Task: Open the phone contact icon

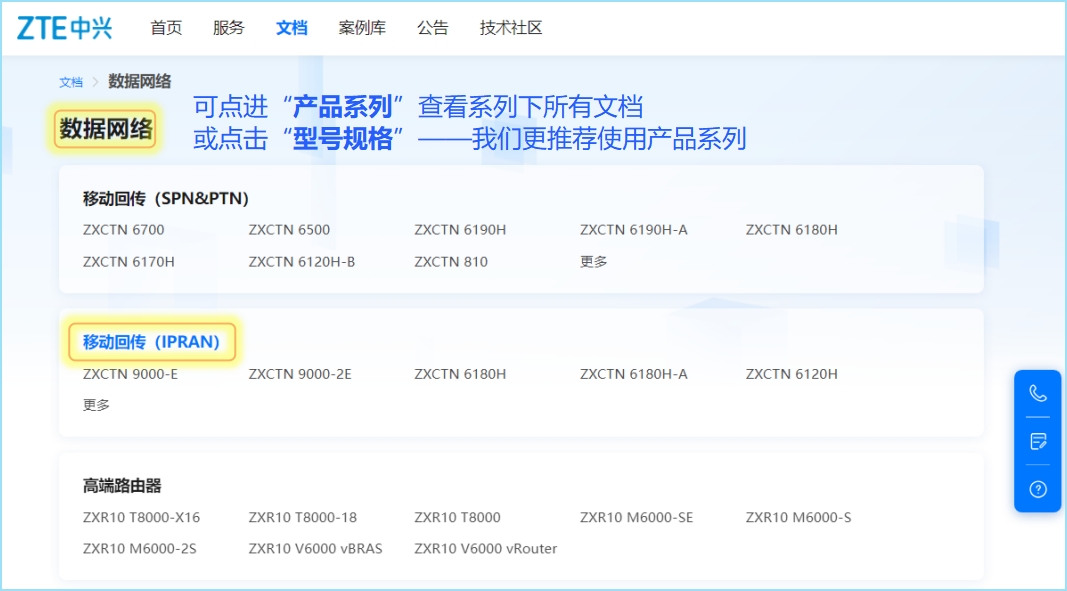Action: pos(1037,393)
